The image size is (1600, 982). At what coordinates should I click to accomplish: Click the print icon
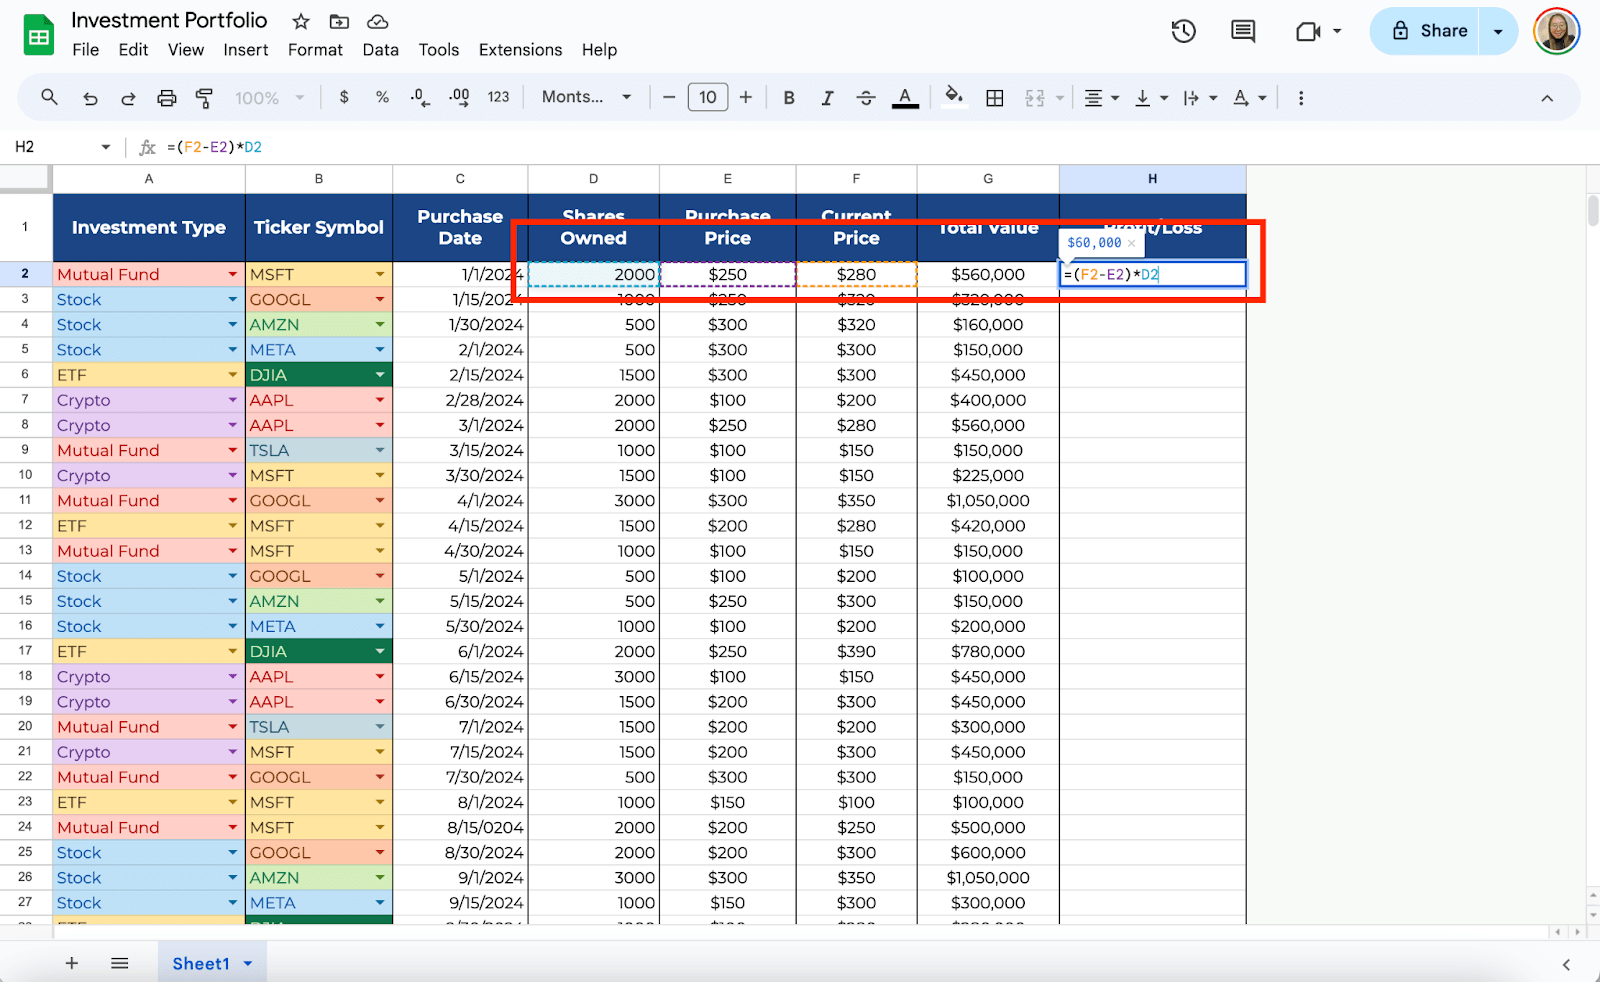[166, 98]
